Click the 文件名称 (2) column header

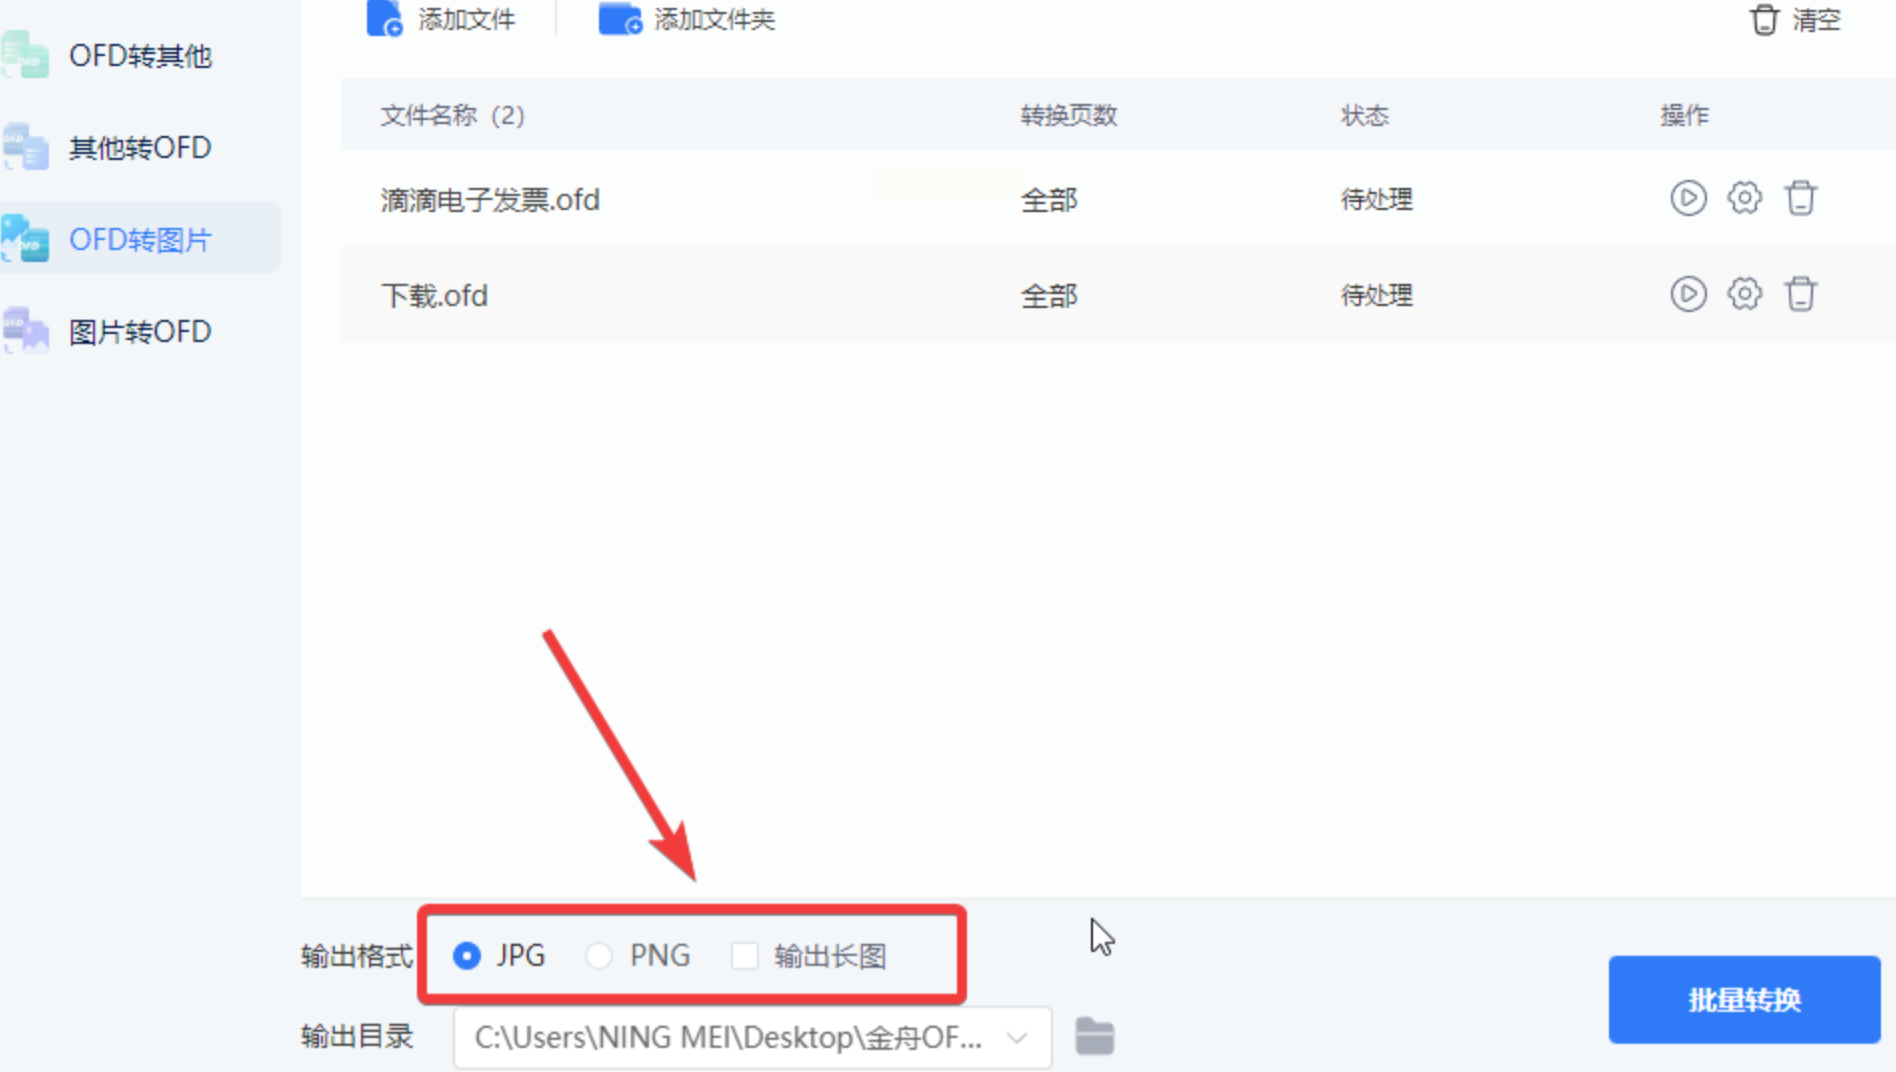pos(453,115)
